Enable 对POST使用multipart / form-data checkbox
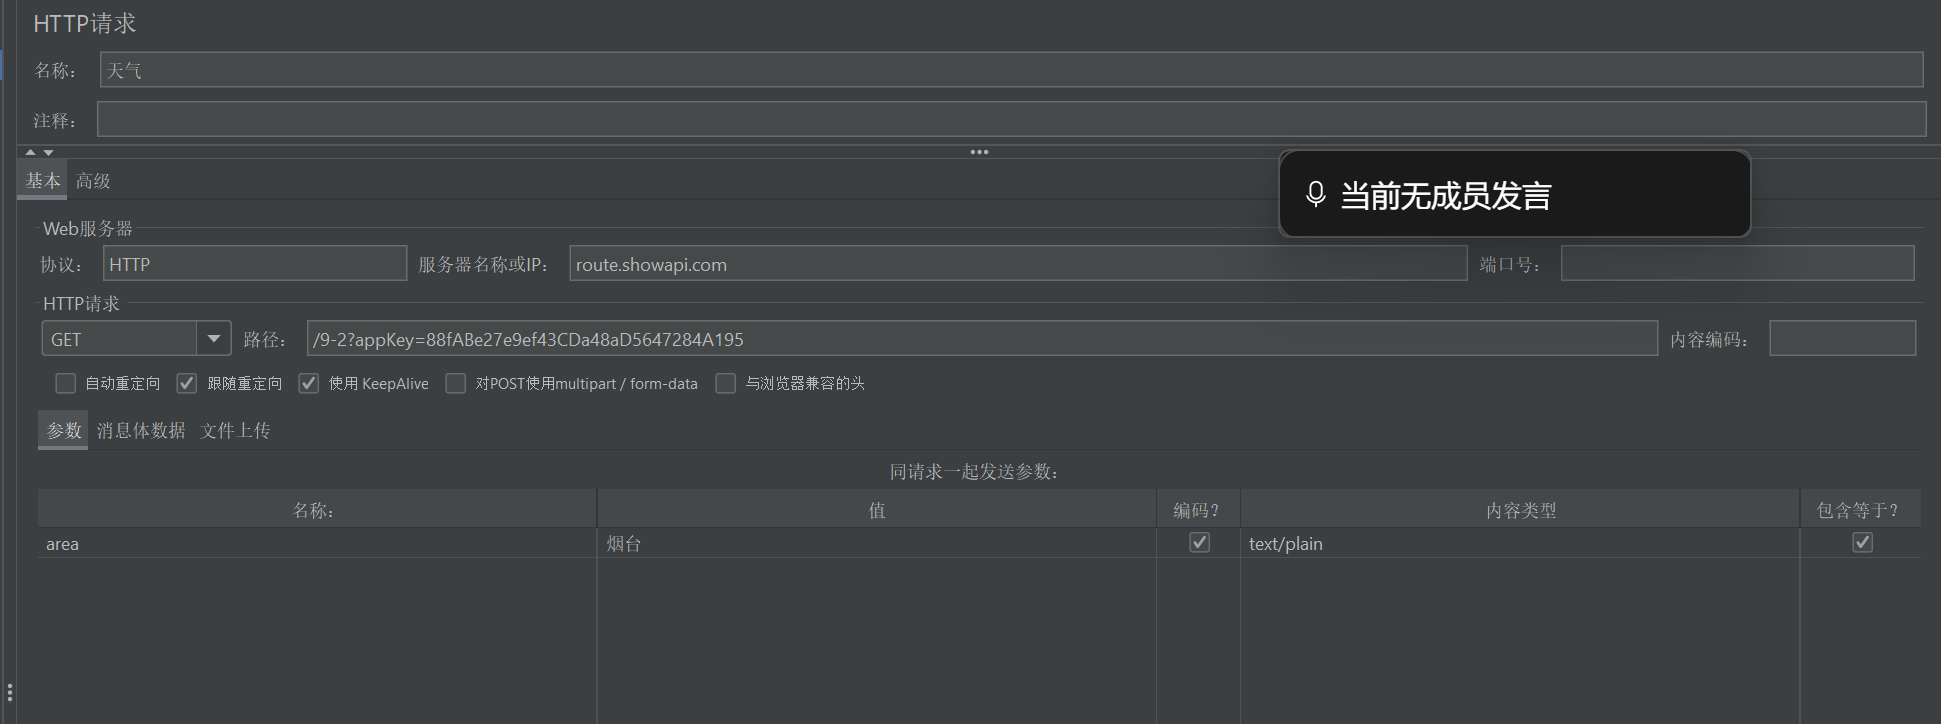1941x724 pixels. point(456,383)
